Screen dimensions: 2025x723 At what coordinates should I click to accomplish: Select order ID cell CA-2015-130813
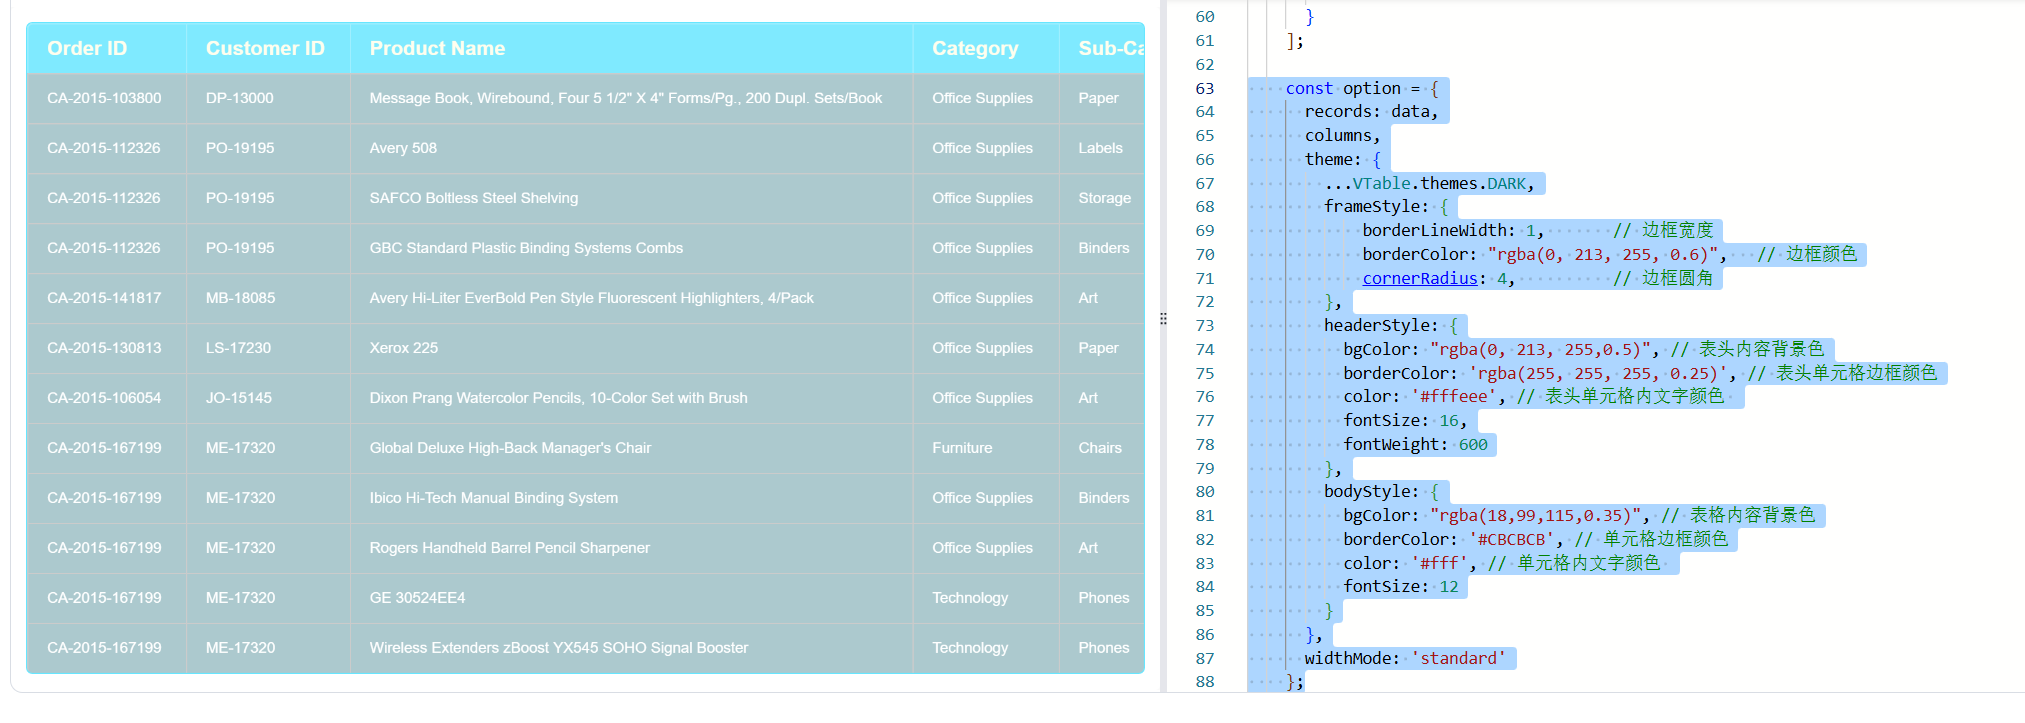pyautogui.click(x=106, y=348)
